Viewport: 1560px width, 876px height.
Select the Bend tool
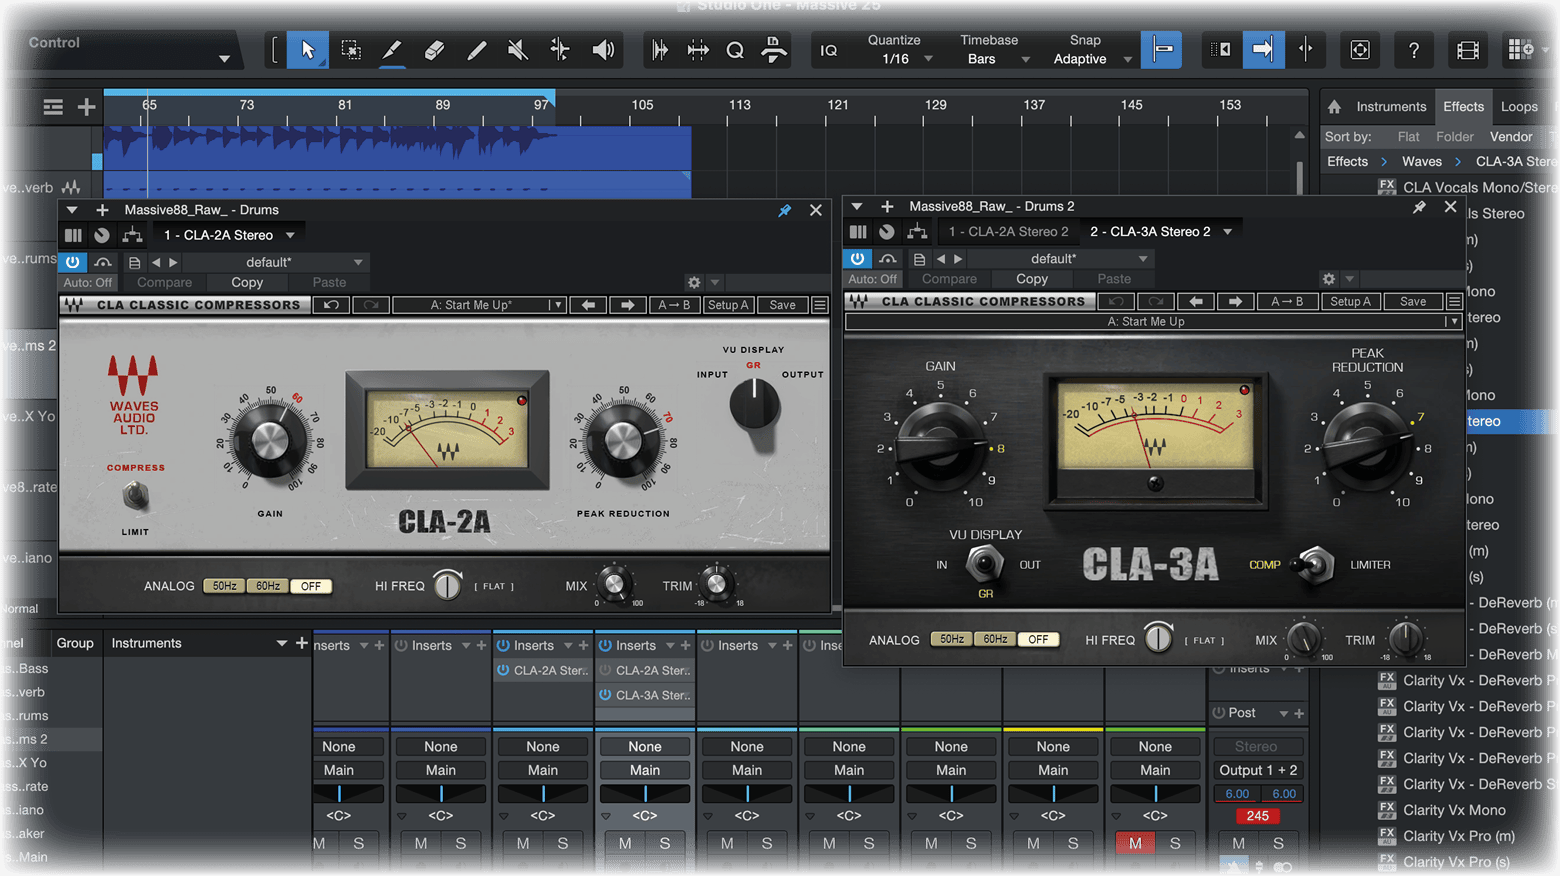click(x=560, y=50)
